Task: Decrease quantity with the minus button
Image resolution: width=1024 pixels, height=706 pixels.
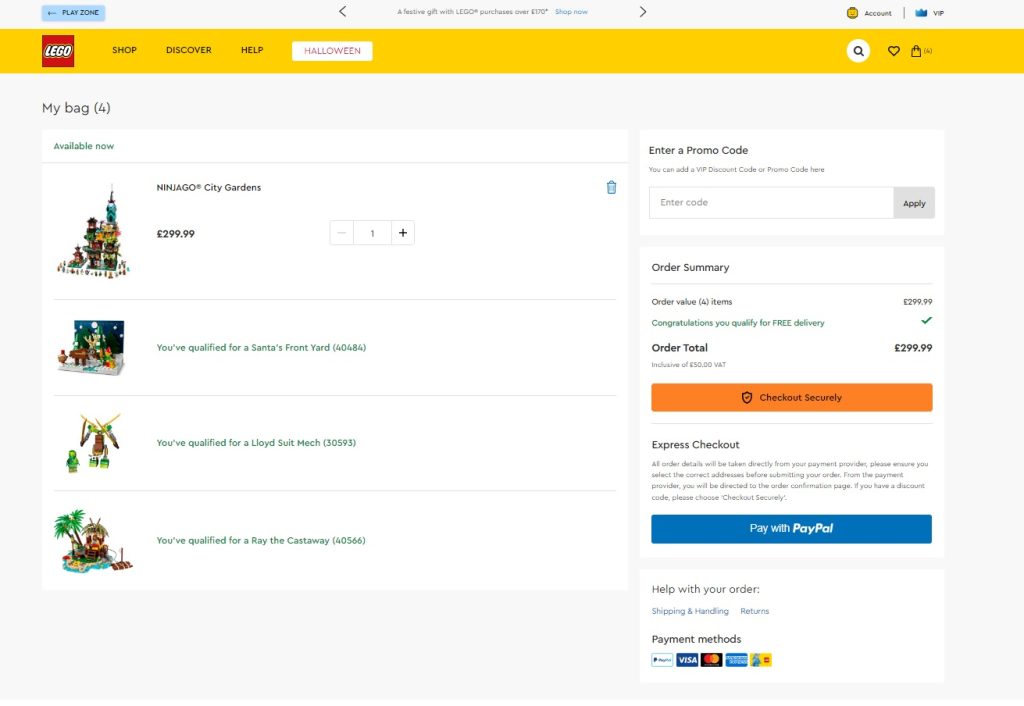Action: click(x=342, y=233)
